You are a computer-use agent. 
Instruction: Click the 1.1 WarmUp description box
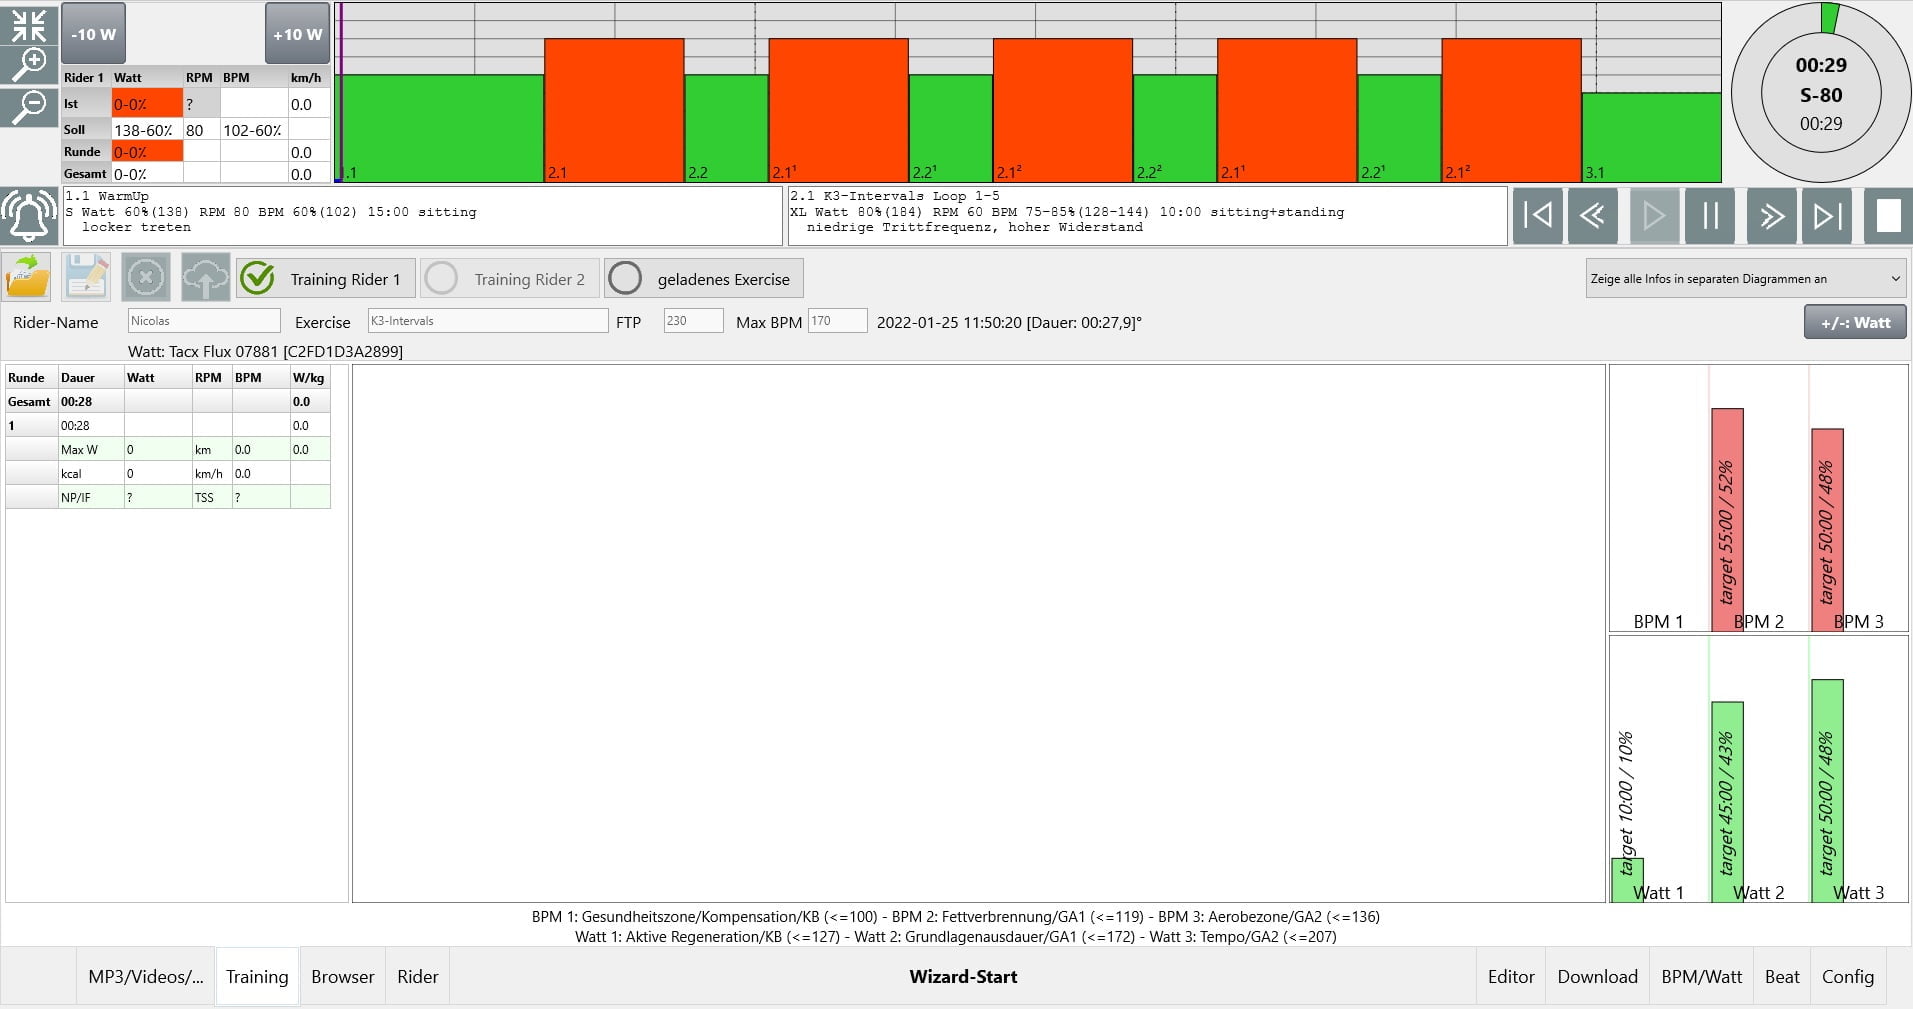tap(423, 215)
